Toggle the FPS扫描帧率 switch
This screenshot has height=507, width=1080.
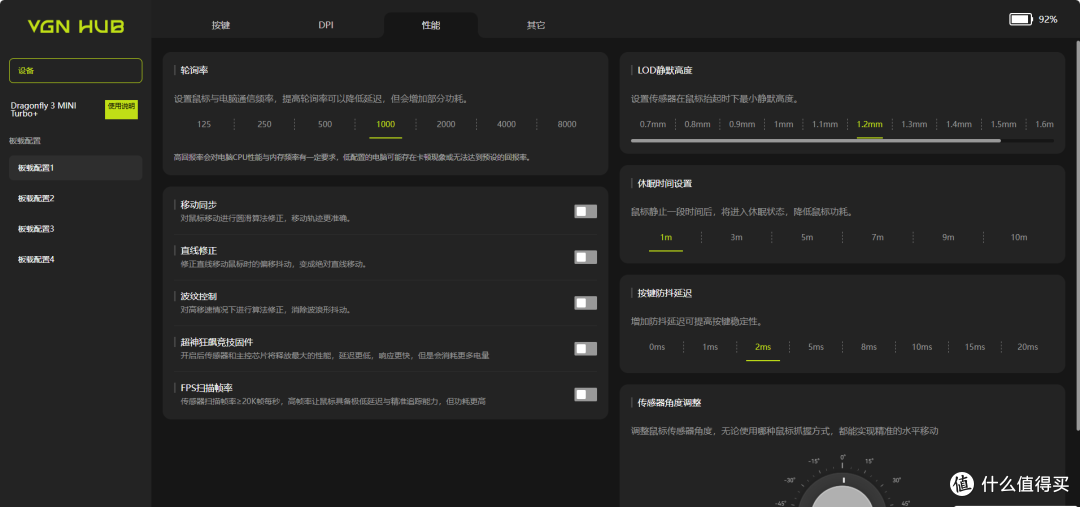585,395
